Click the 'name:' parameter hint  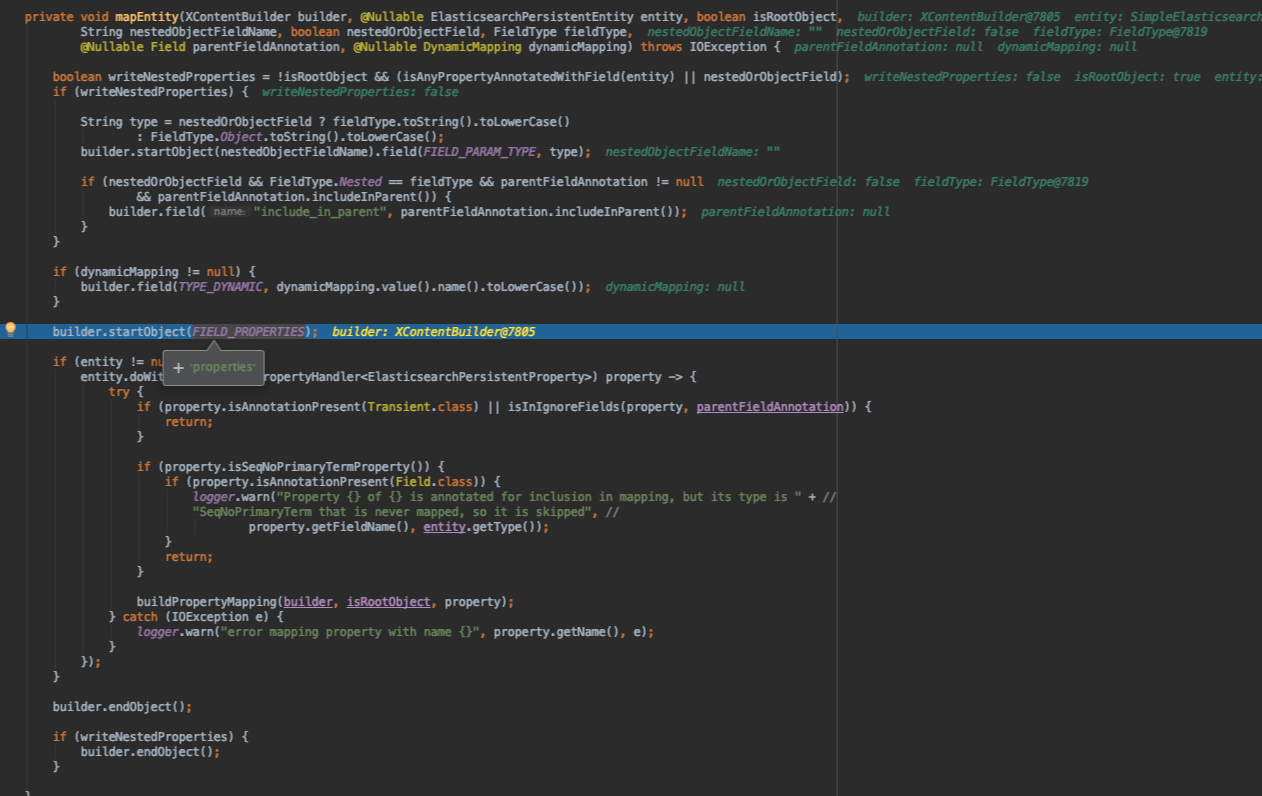[x=229, y=212]
